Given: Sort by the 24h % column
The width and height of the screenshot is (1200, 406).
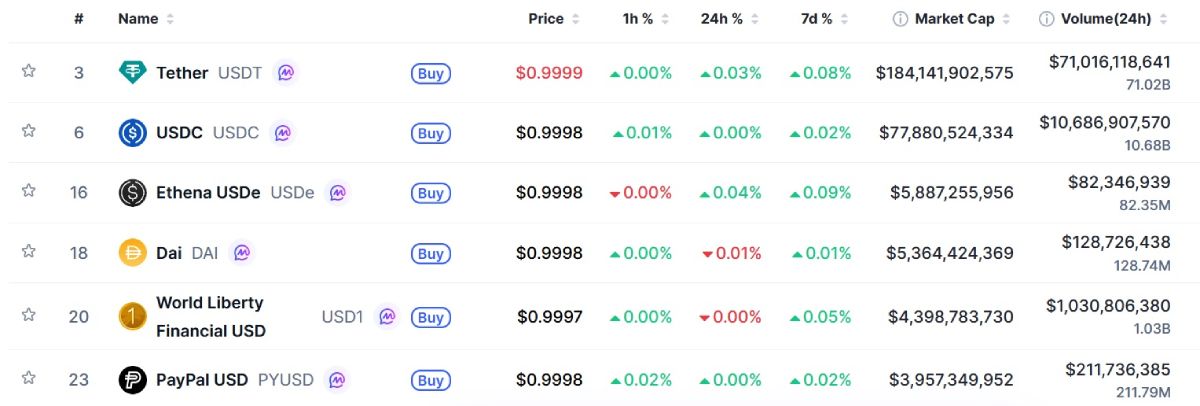Looking at the screenshot, I should (722, 19).
